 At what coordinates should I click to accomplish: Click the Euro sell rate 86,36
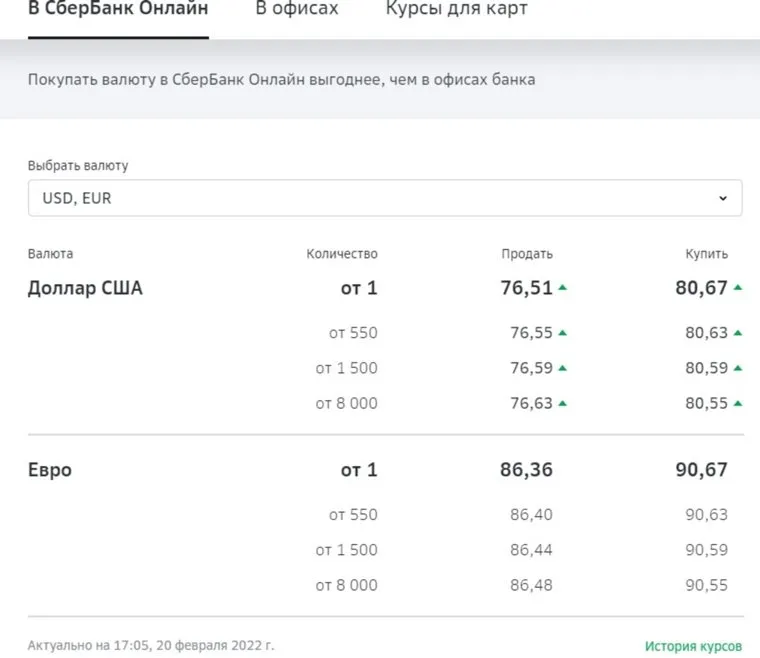tap(526, 470)
